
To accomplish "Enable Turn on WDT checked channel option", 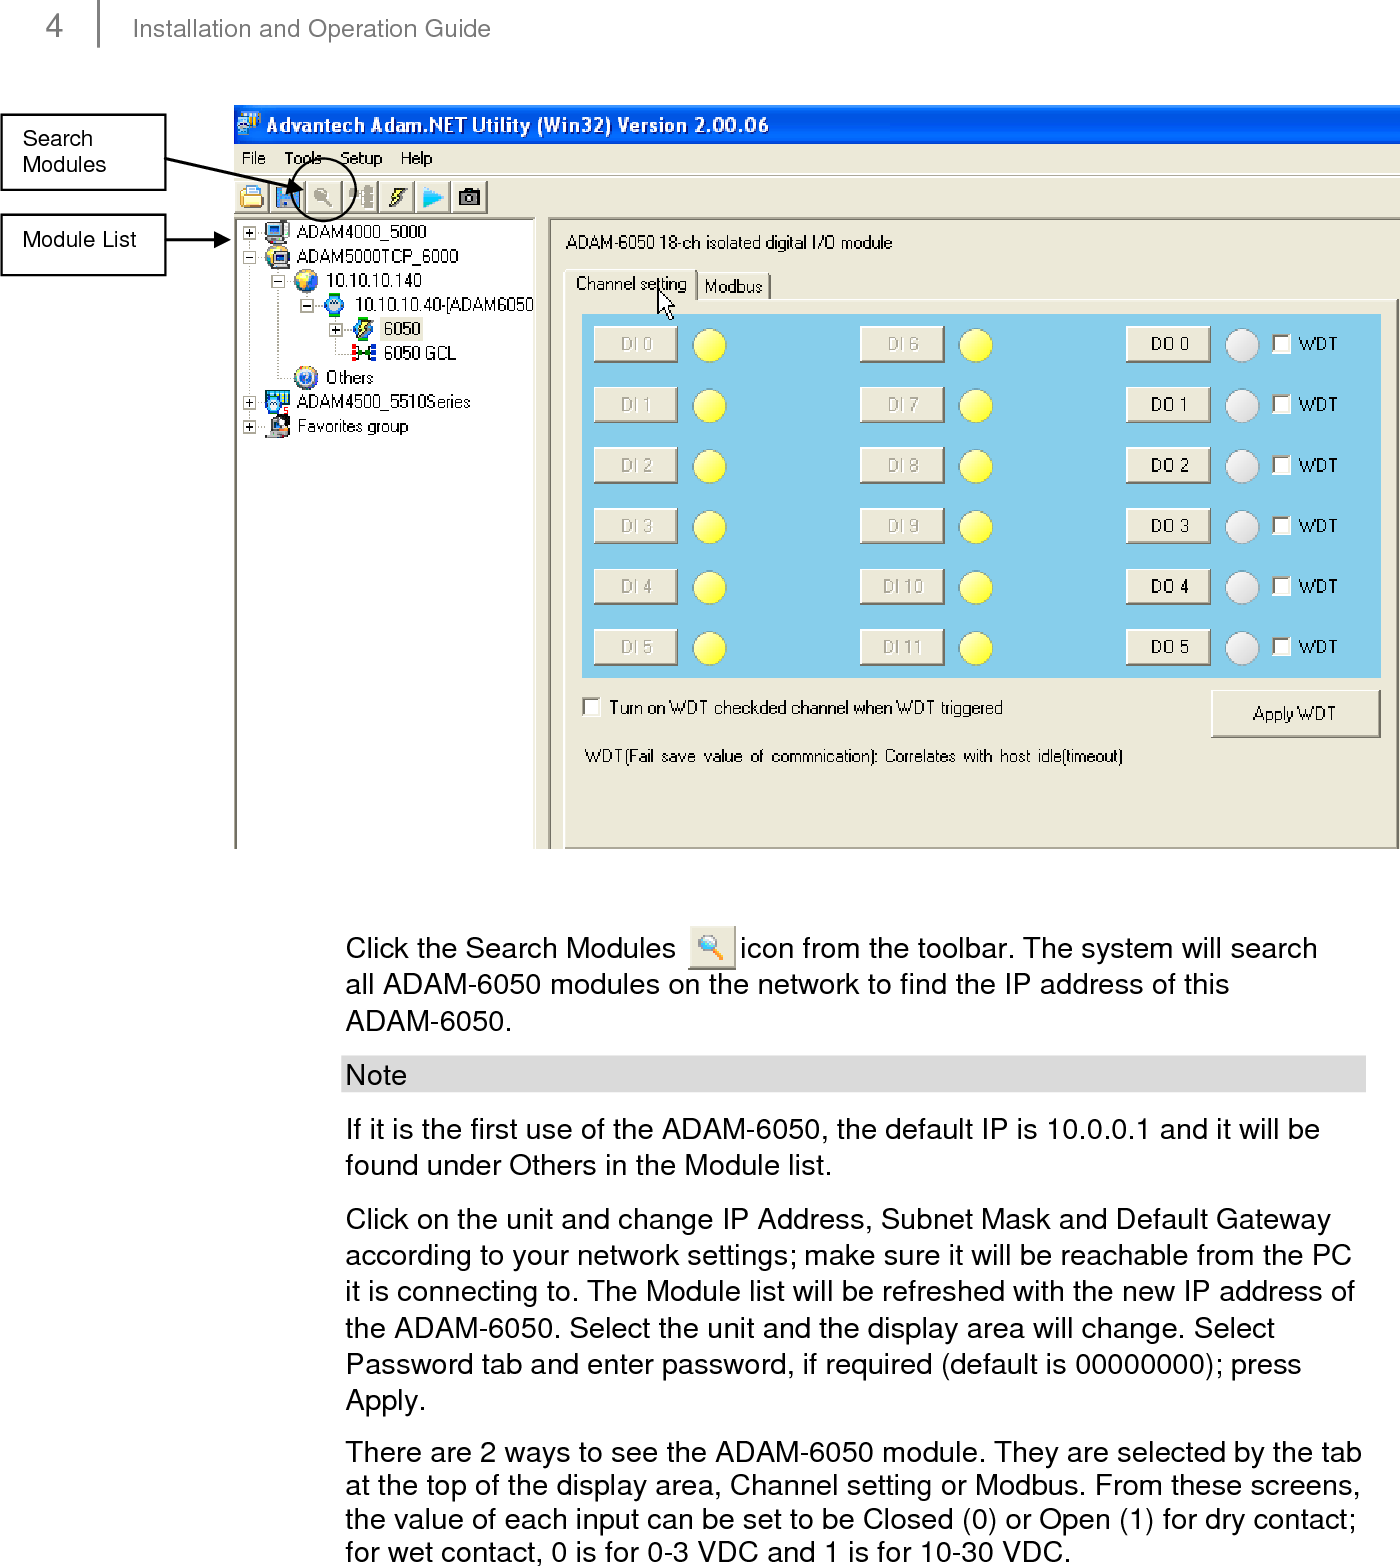I will coord(591,707).
